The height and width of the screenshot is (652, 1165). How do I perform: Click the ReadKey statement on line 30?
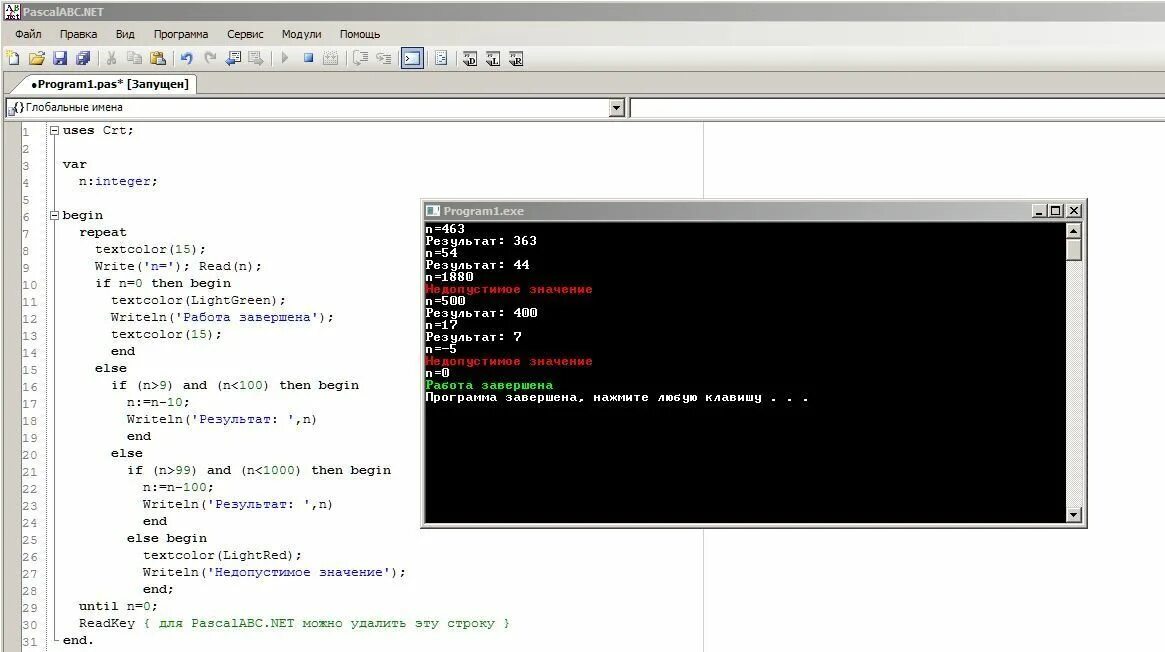(x=107, y=623)
